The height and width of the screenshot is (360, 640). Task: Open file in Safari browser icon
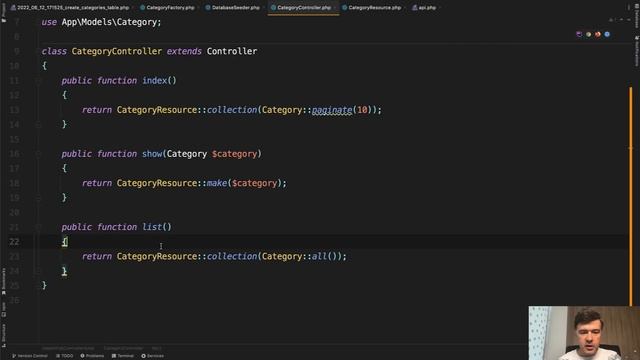[x=607, y=34]
